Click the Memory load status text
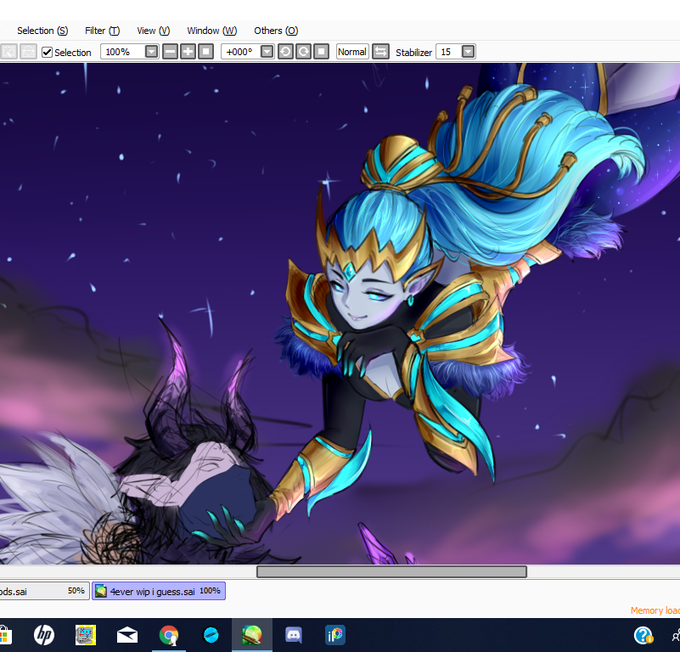This screenshot has width=680, height=652. click(655, 611)
